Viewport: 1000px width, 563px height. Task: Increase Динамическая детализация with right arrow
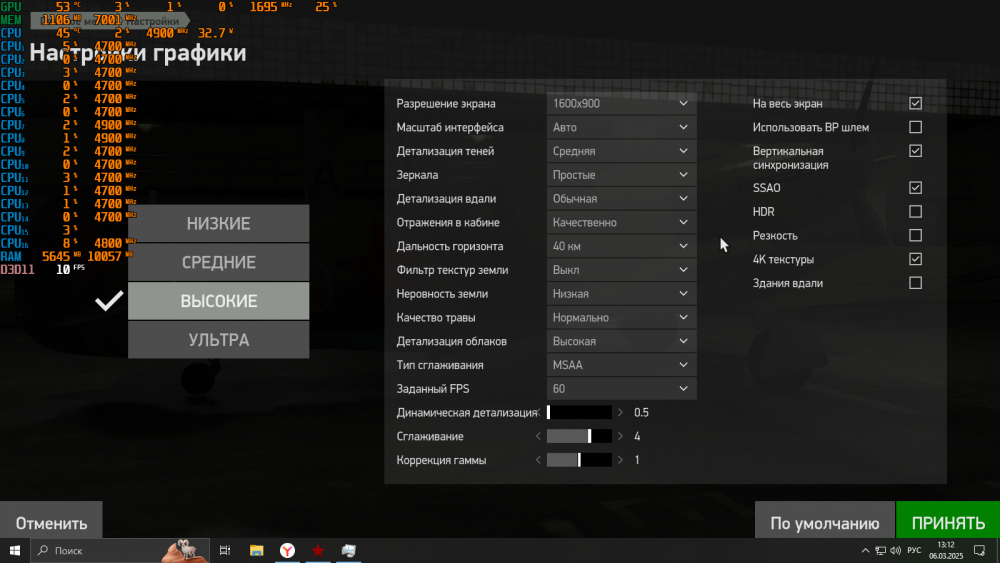point(620,413)
